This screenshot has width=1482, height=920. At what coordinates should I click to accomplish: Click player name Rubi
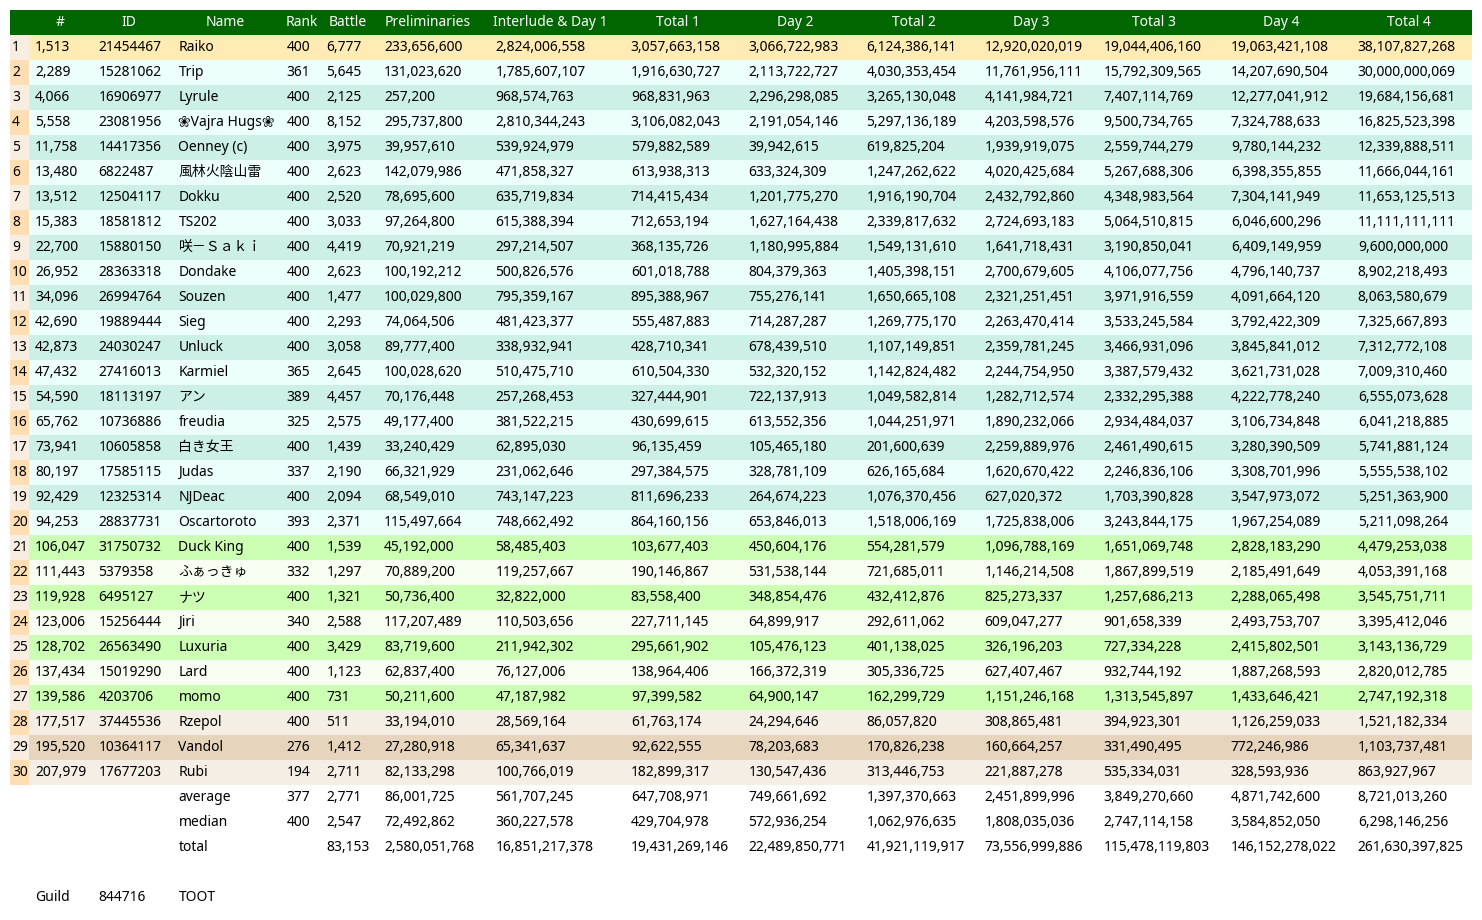click(x=193, y=771)
